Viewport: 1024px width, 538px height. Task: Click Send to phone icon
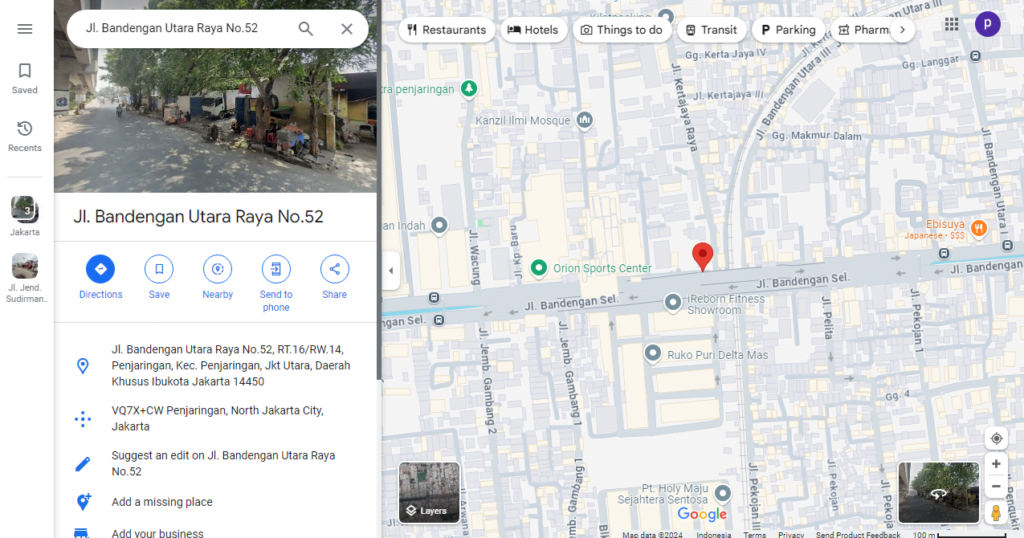[276, 269]
